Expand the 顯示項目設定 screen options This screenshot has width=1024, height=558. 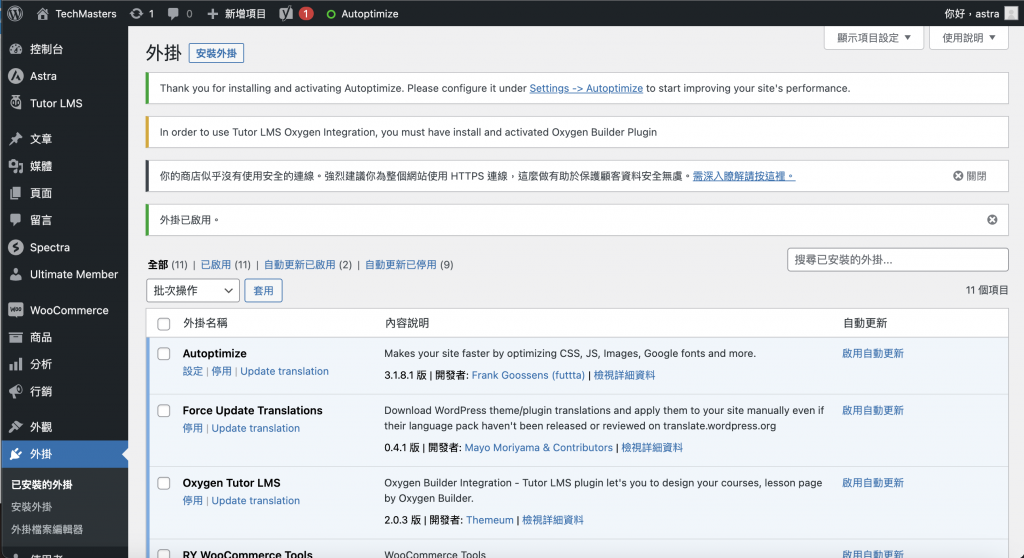point(874,38)
